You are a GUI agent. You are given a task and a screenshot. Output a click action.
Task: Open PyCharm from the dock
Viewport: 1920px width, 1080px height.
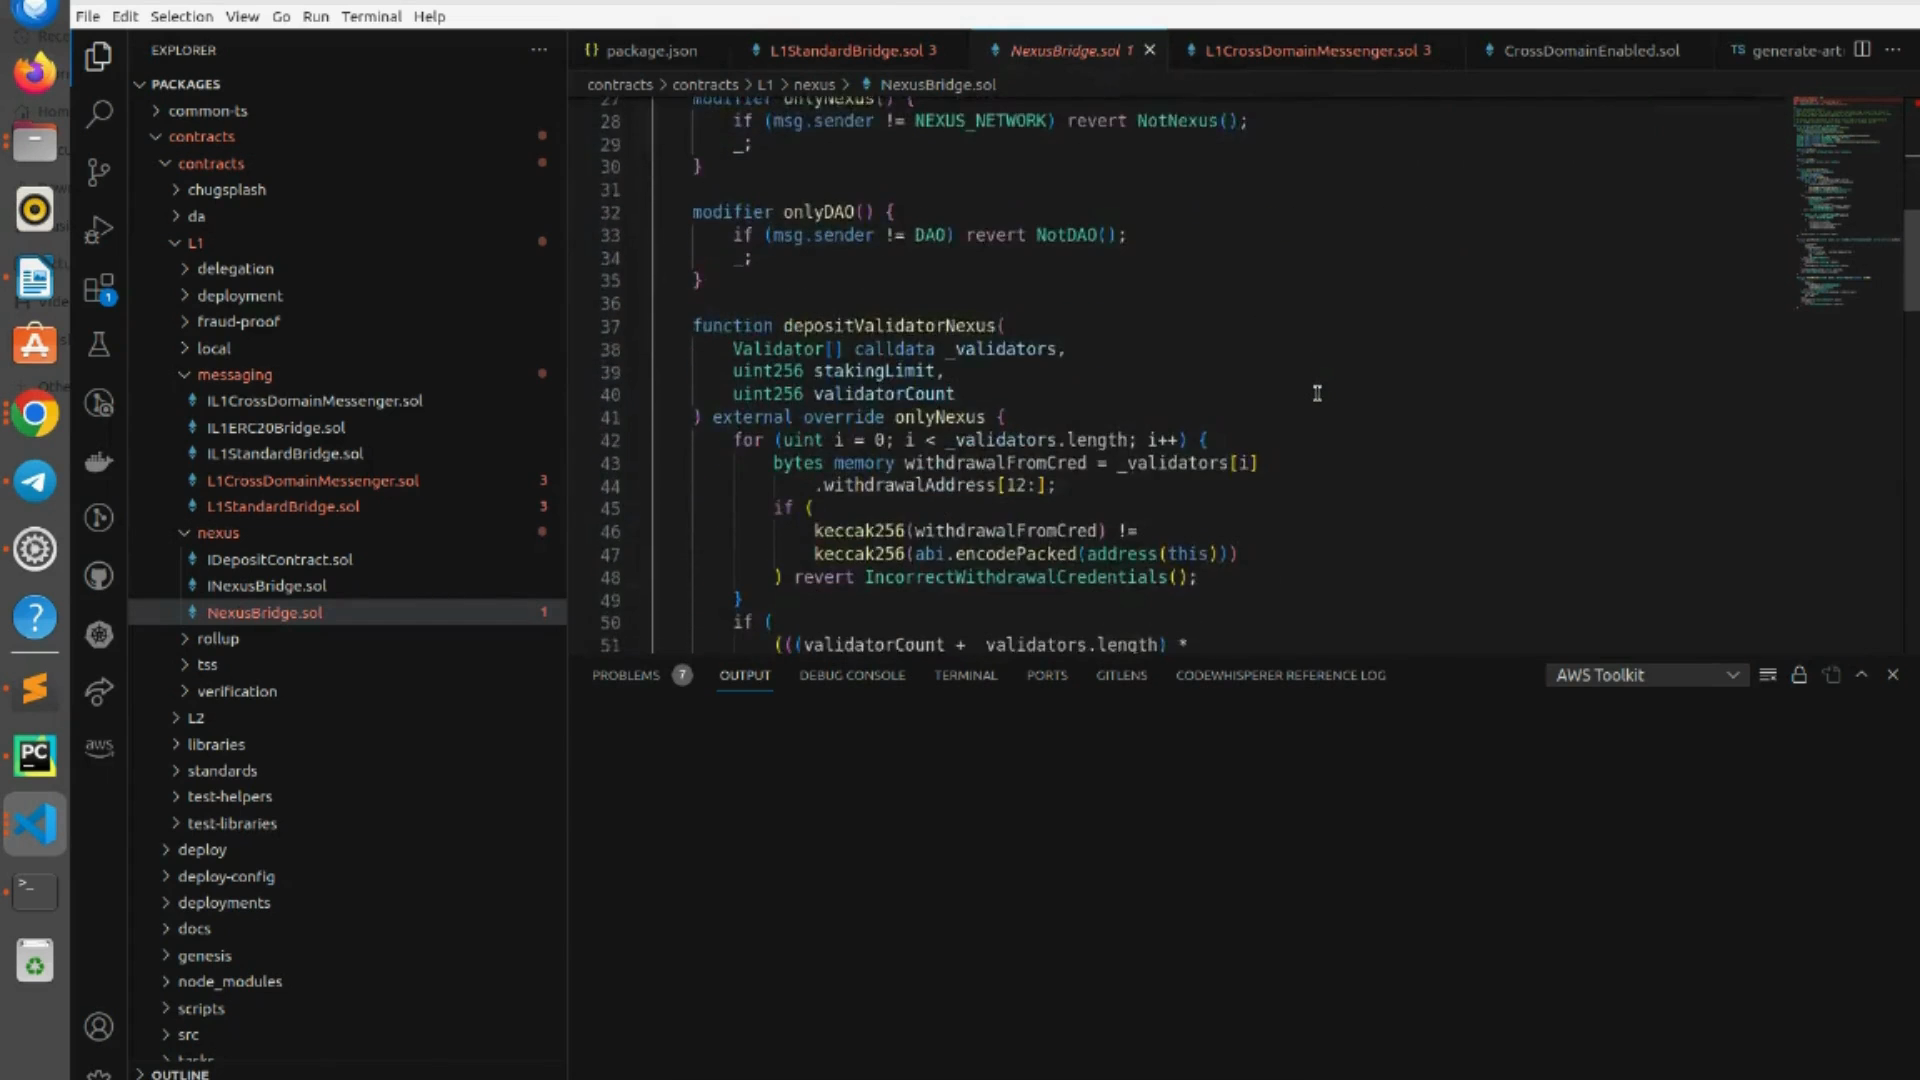[35, 756]
